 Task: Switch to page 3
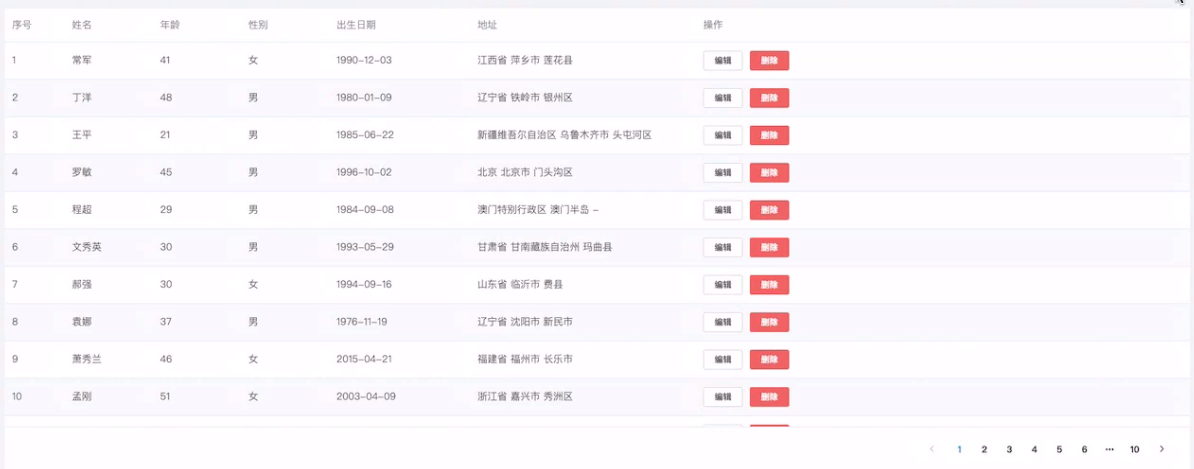tap(1009, 449)
